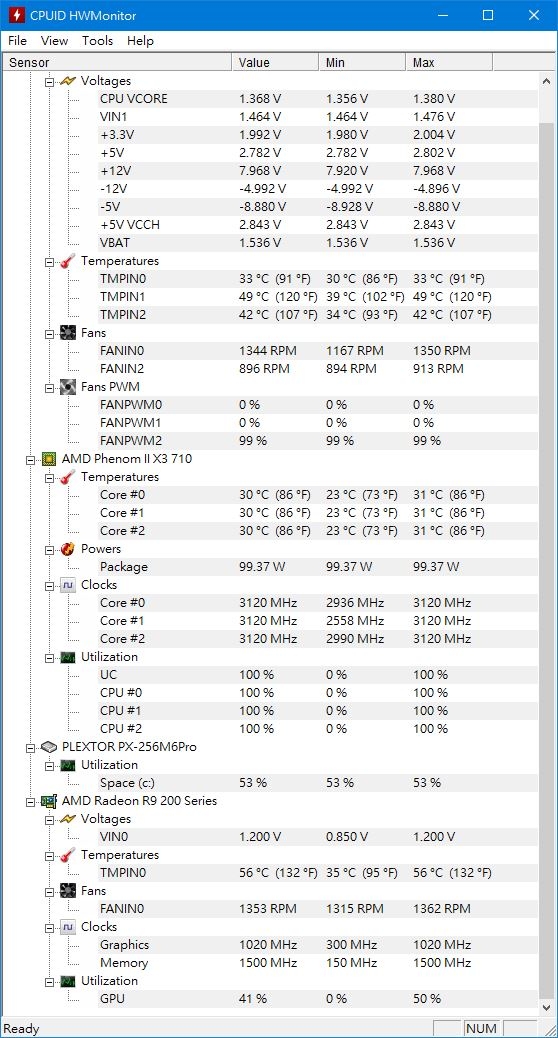Collapse the CPU Utilization section
Viewport: 558px width, 1038px height.
coord(50,657)
